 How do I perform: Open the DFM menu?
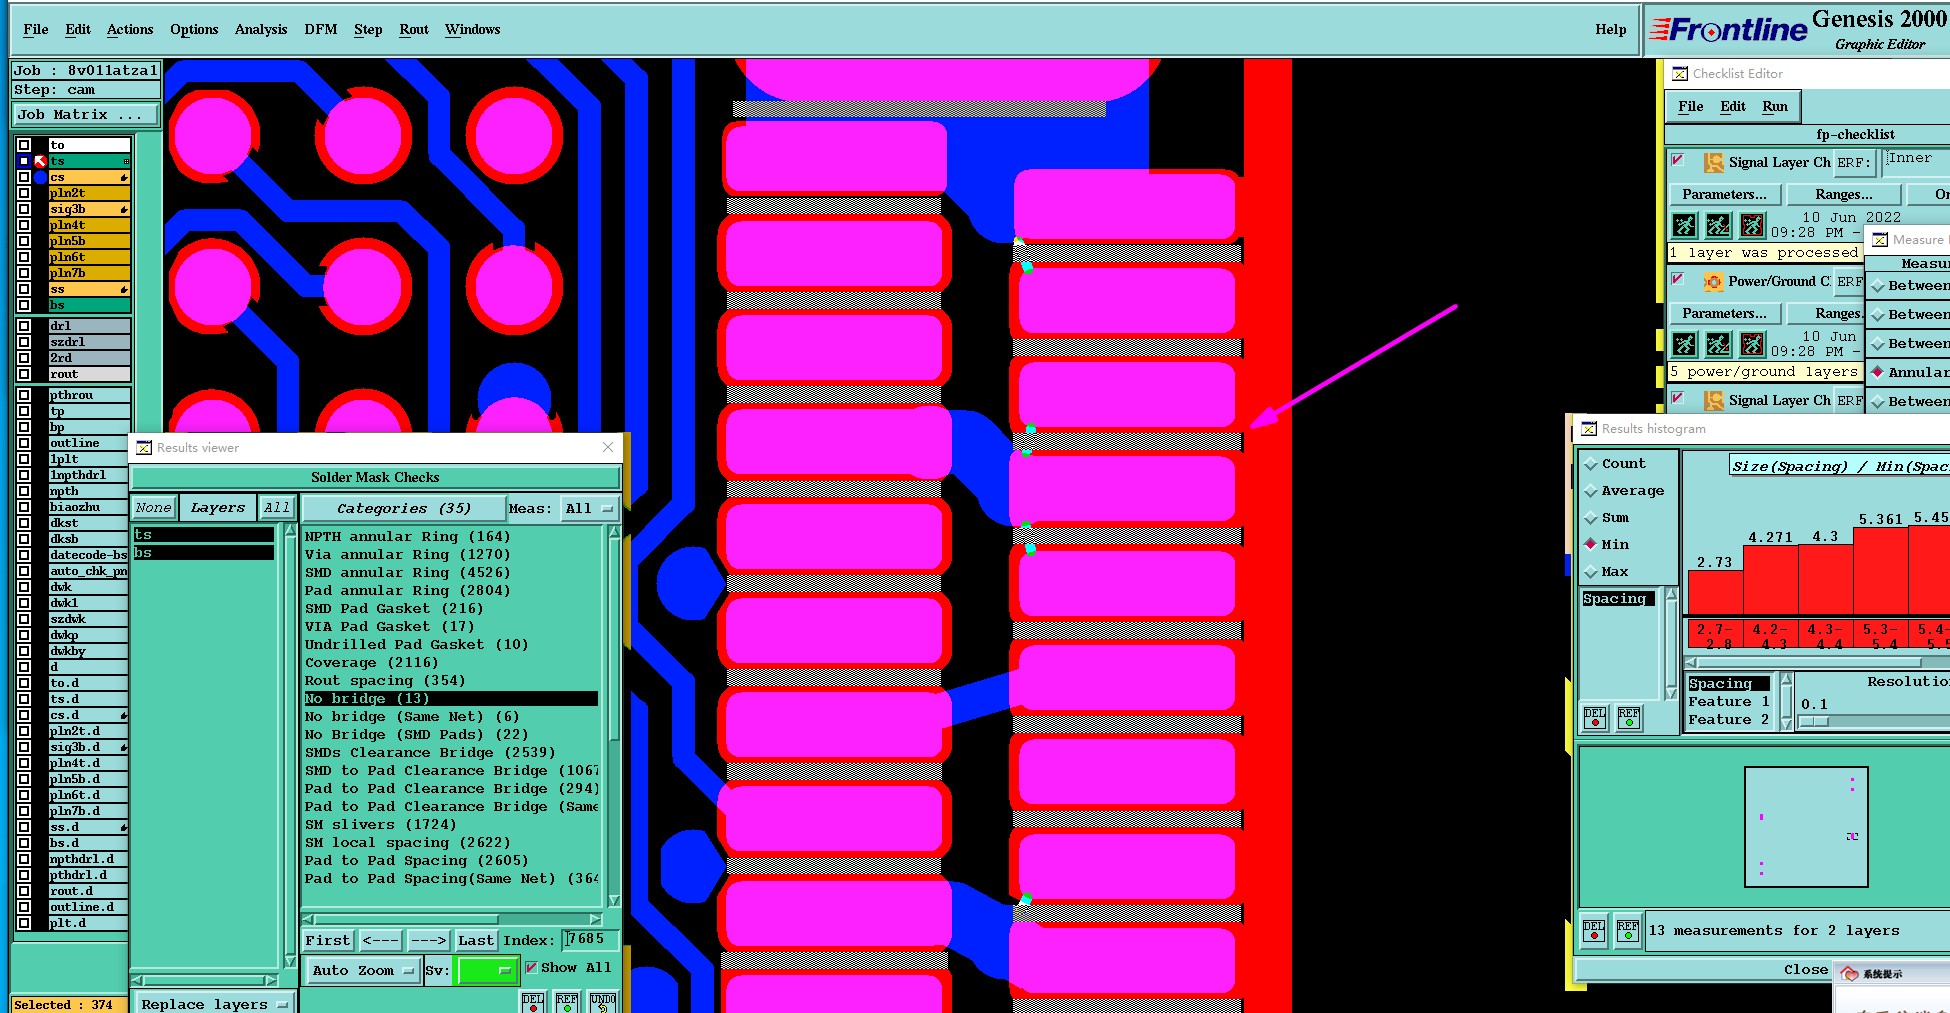(321, 29)
